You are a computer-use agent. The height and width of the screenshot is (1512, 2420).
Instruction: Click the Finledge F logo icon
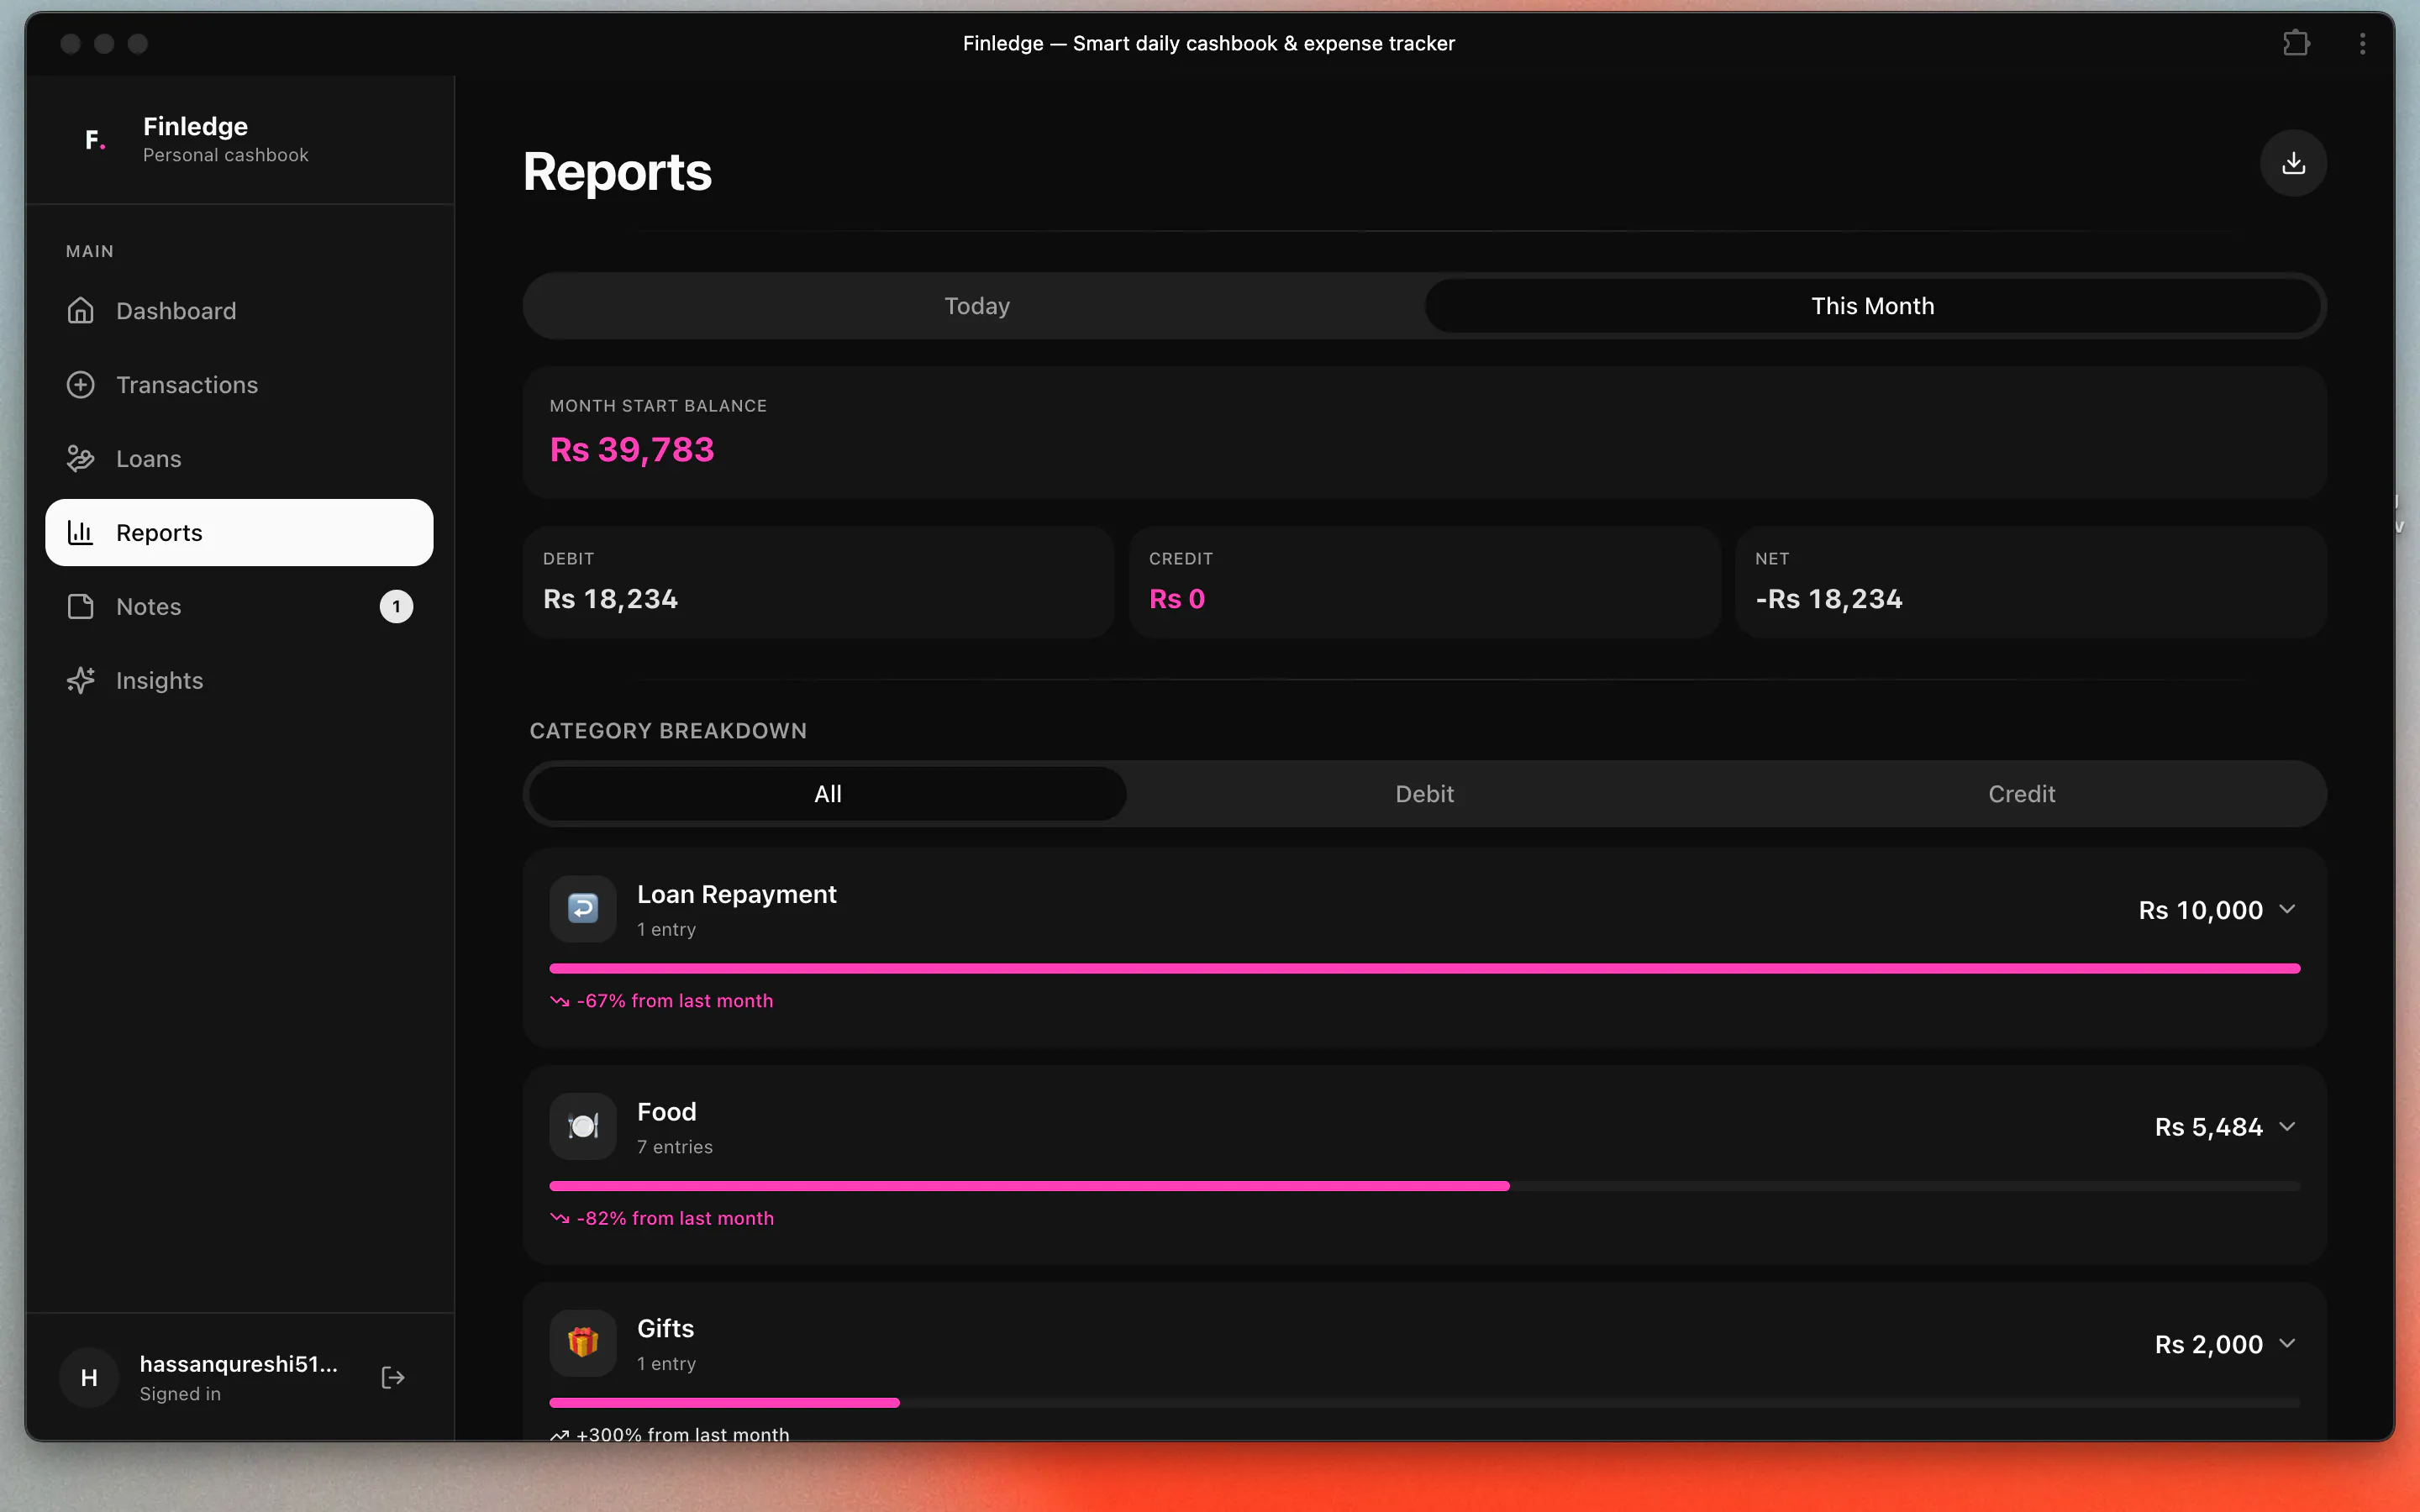95,140
